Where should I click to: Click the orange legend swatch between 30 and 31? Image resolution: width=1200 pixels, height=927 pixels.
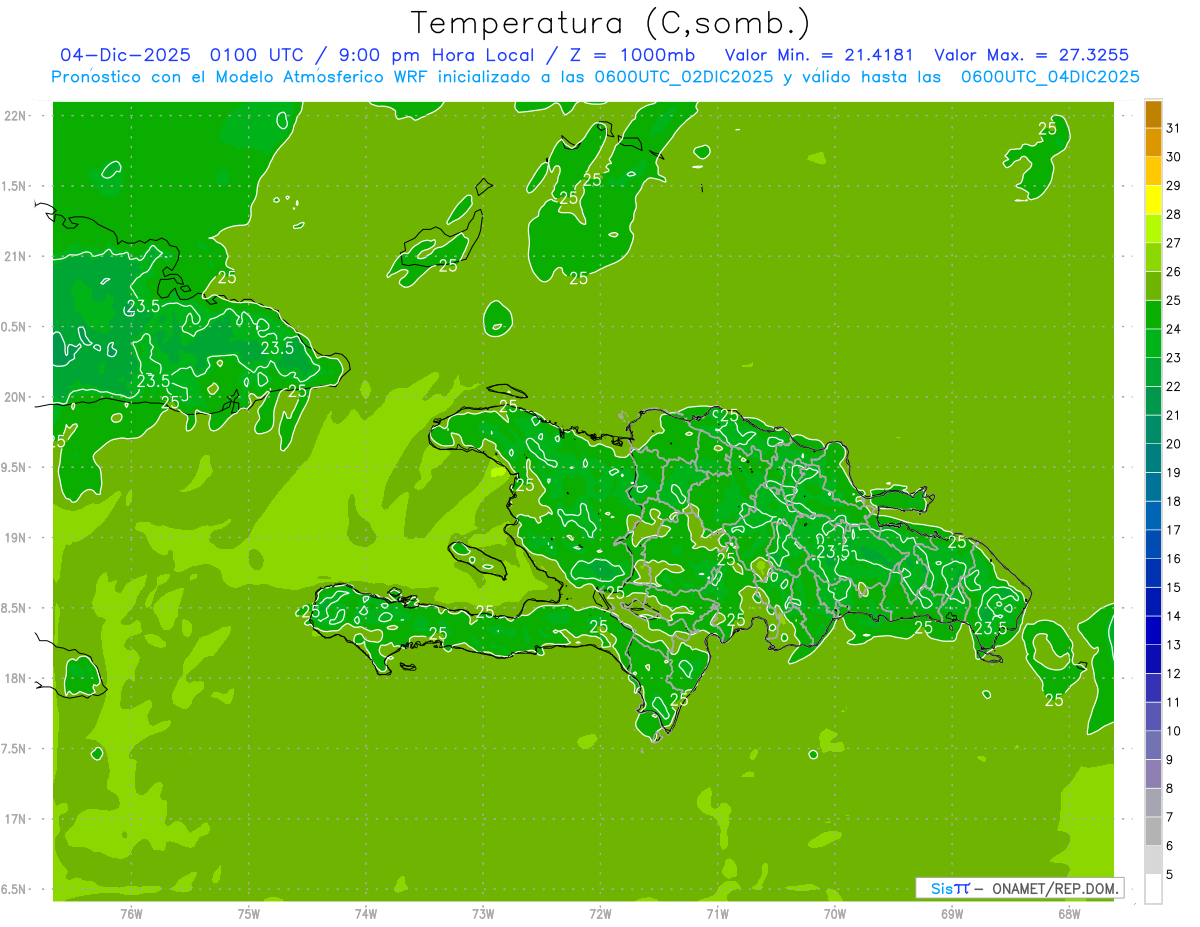coord(1153,142)
